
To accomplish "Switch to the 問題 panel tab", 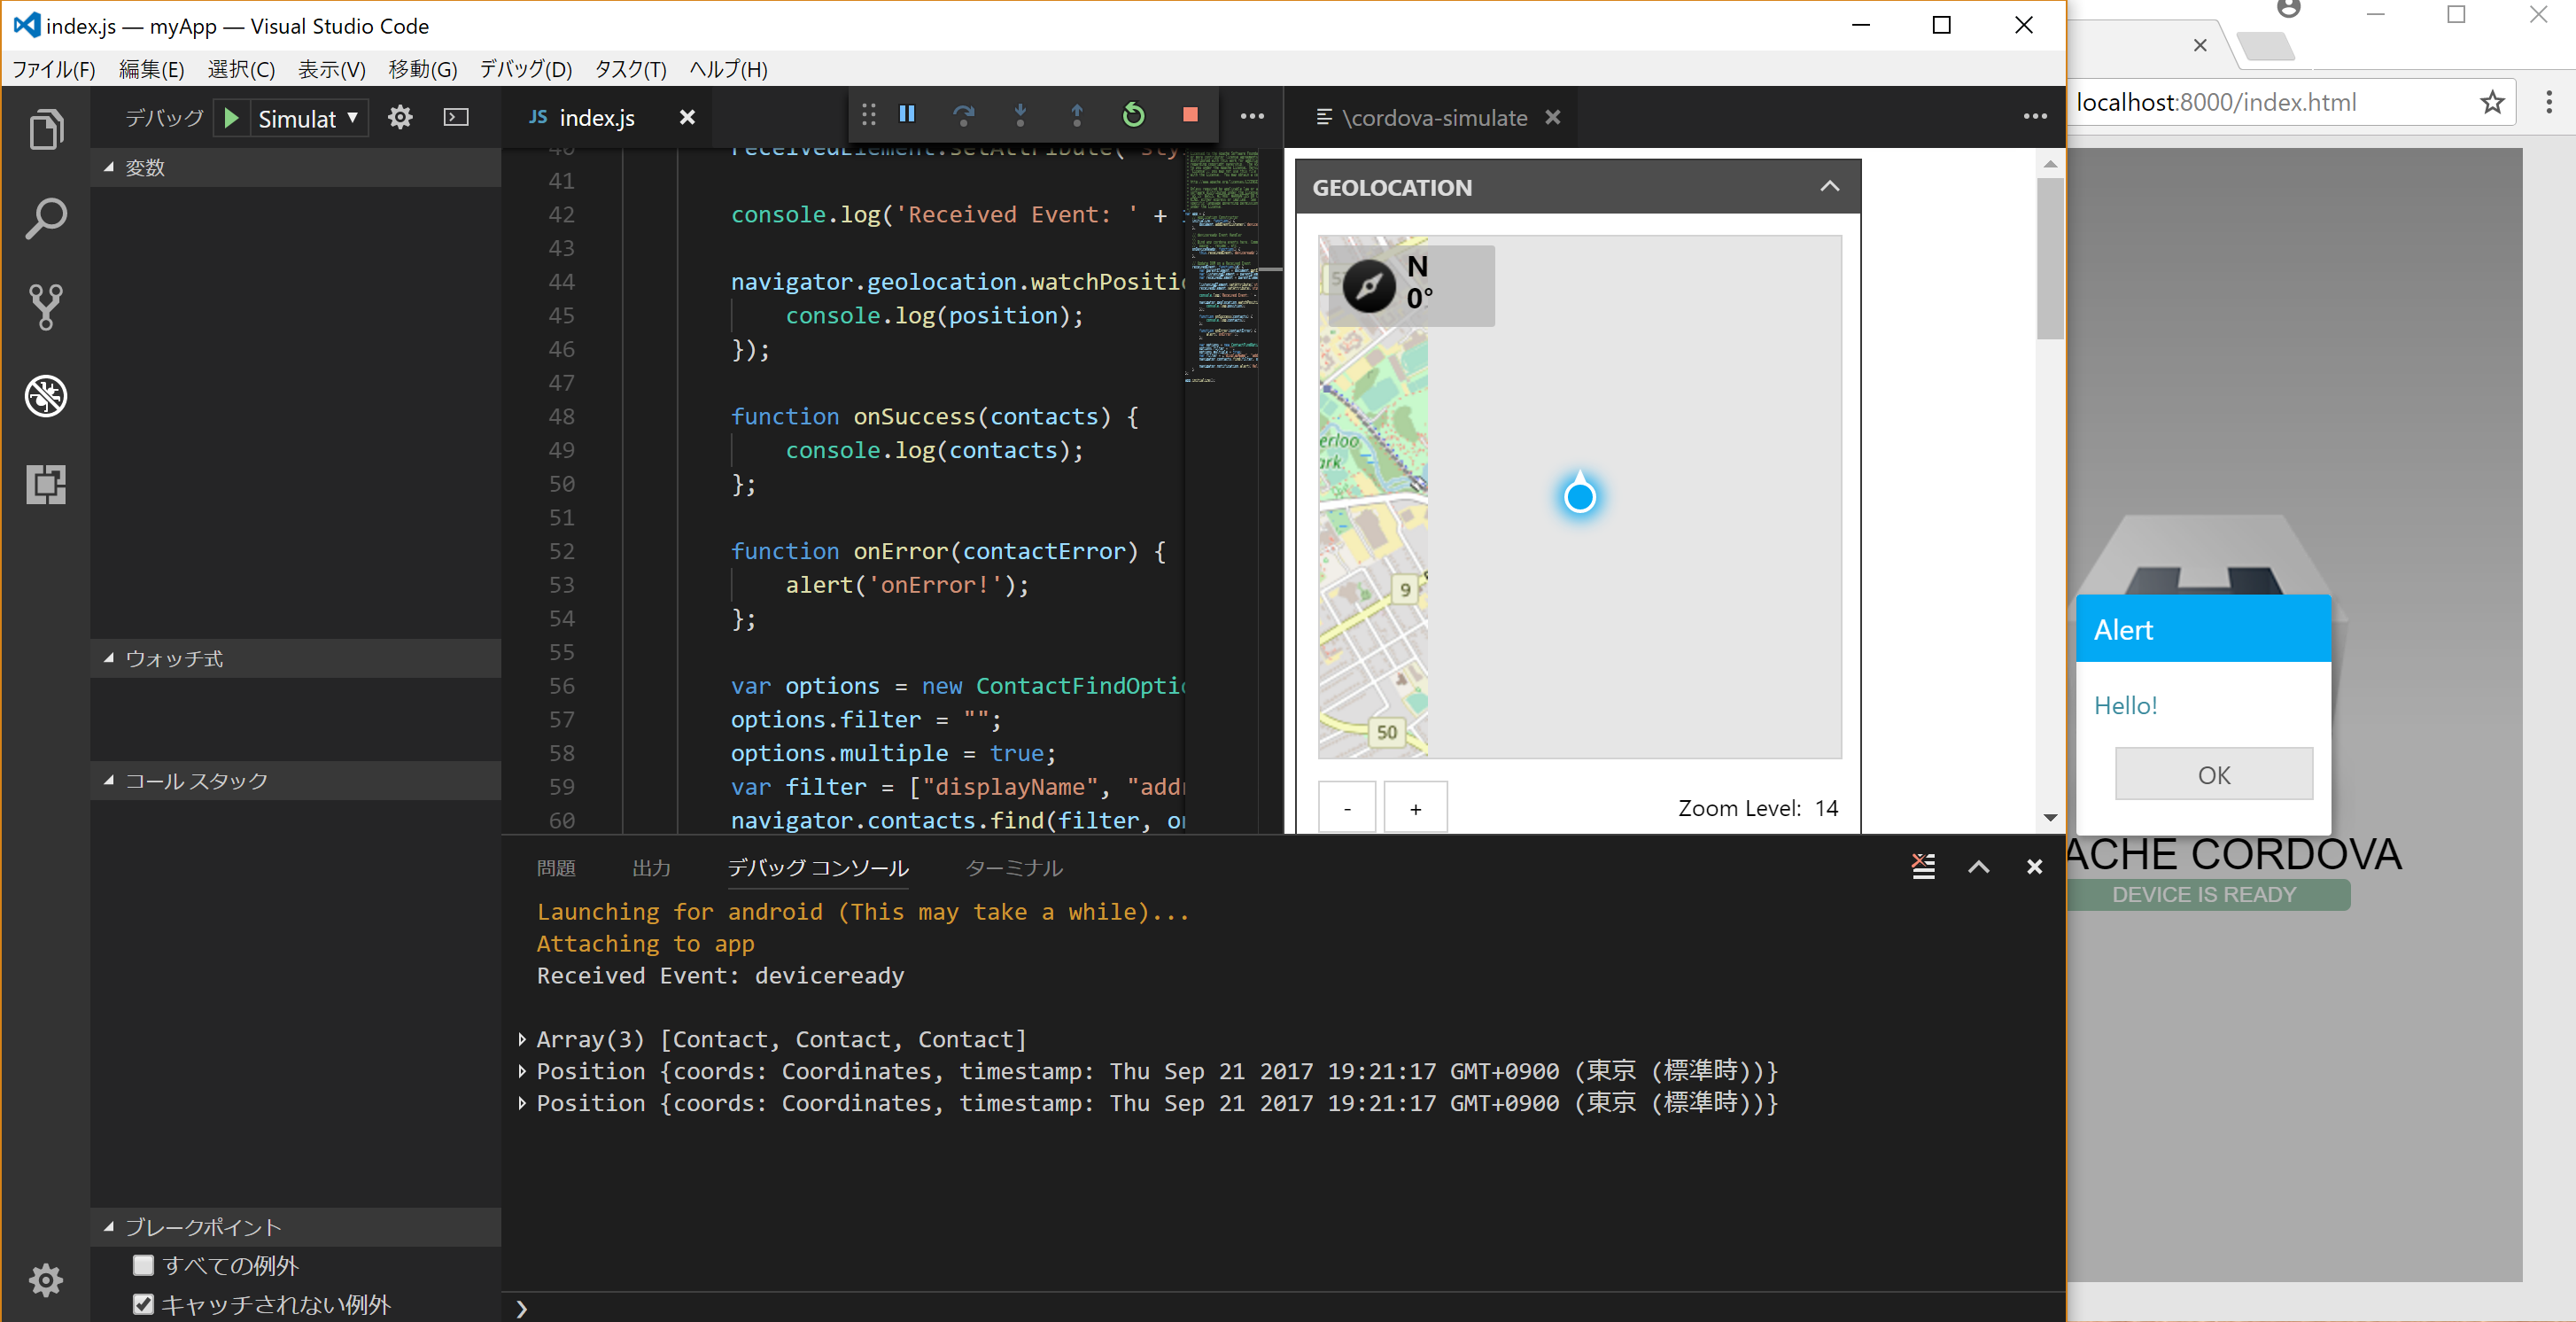I will (556, 868).
